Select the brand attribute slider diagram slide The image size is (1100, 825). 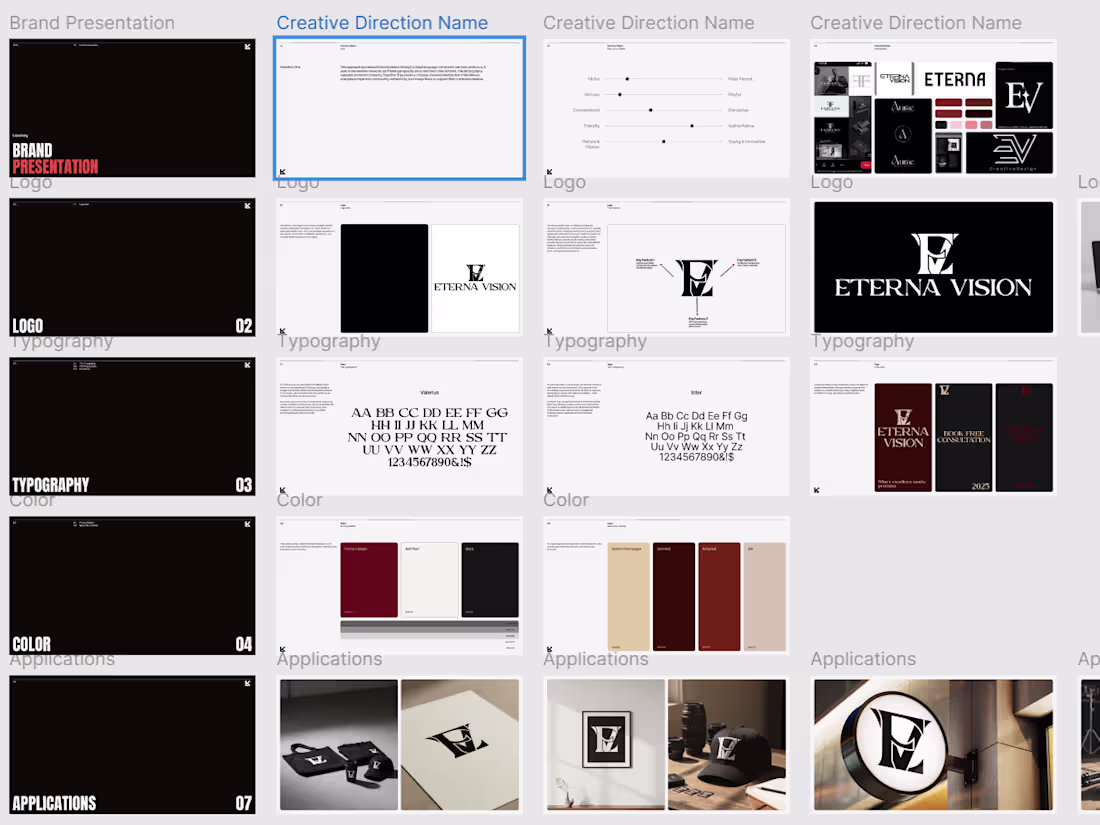[666, 108]
